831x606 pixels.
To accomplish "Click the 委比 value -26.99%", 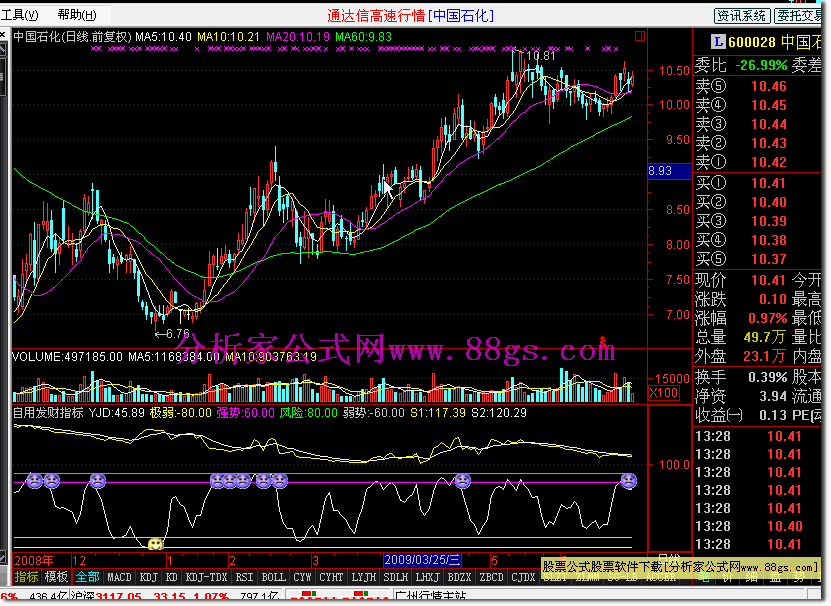I will click(762, 65).
